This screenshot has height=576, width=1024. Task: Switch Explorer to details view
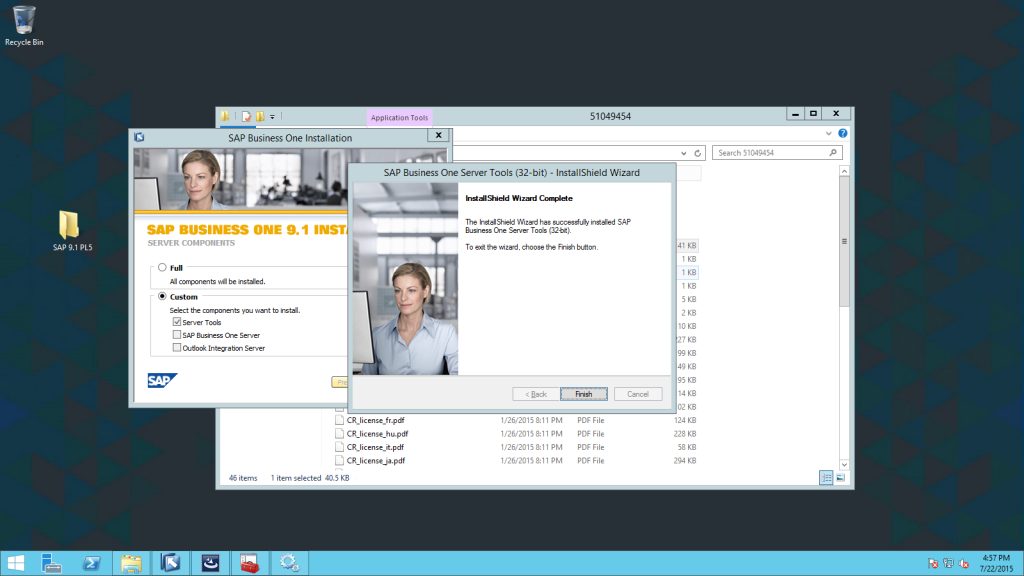[826, 478]
